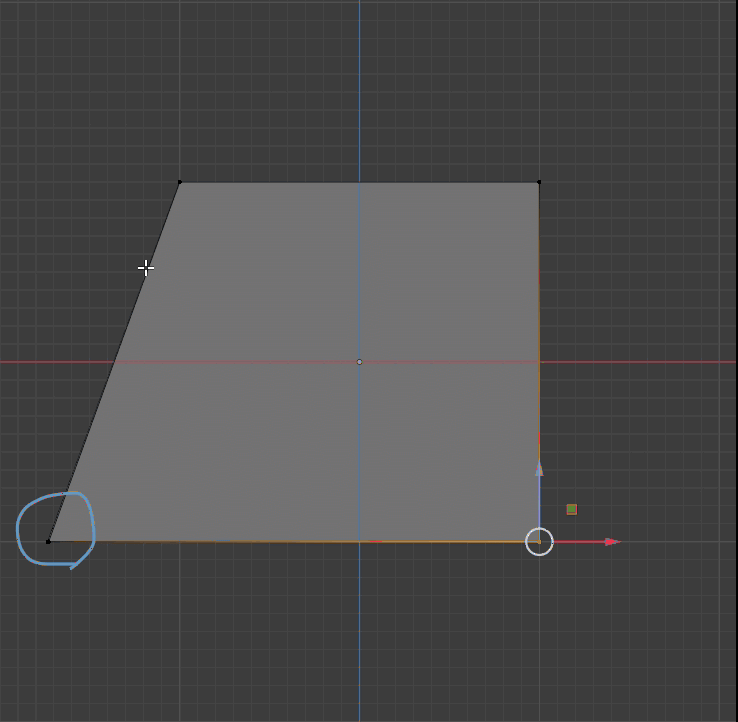Select the slanted left edge of the face
The height and width of the screenshot is (722, 738).
pyautogui.click(x=113, y=362)
